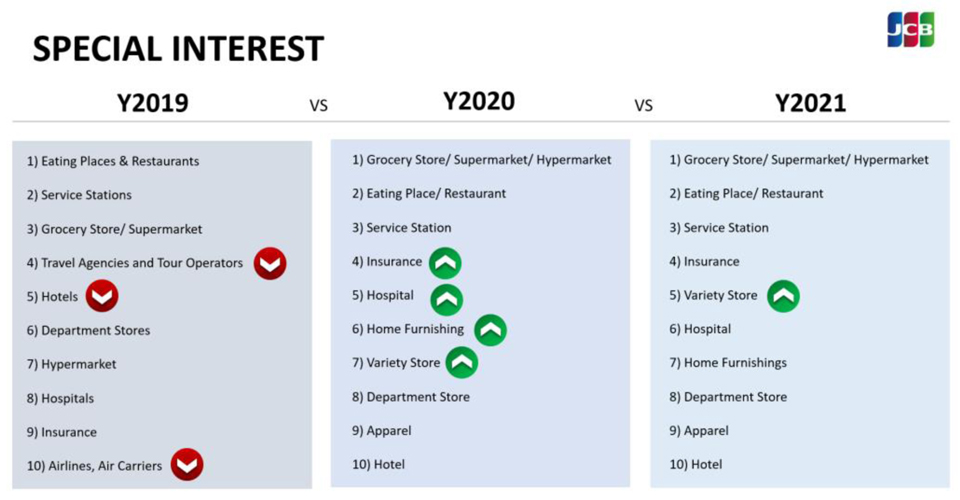Screen dimensions: 960x500
Task: Select the Y2021 column heading
Action: point(811,103)
